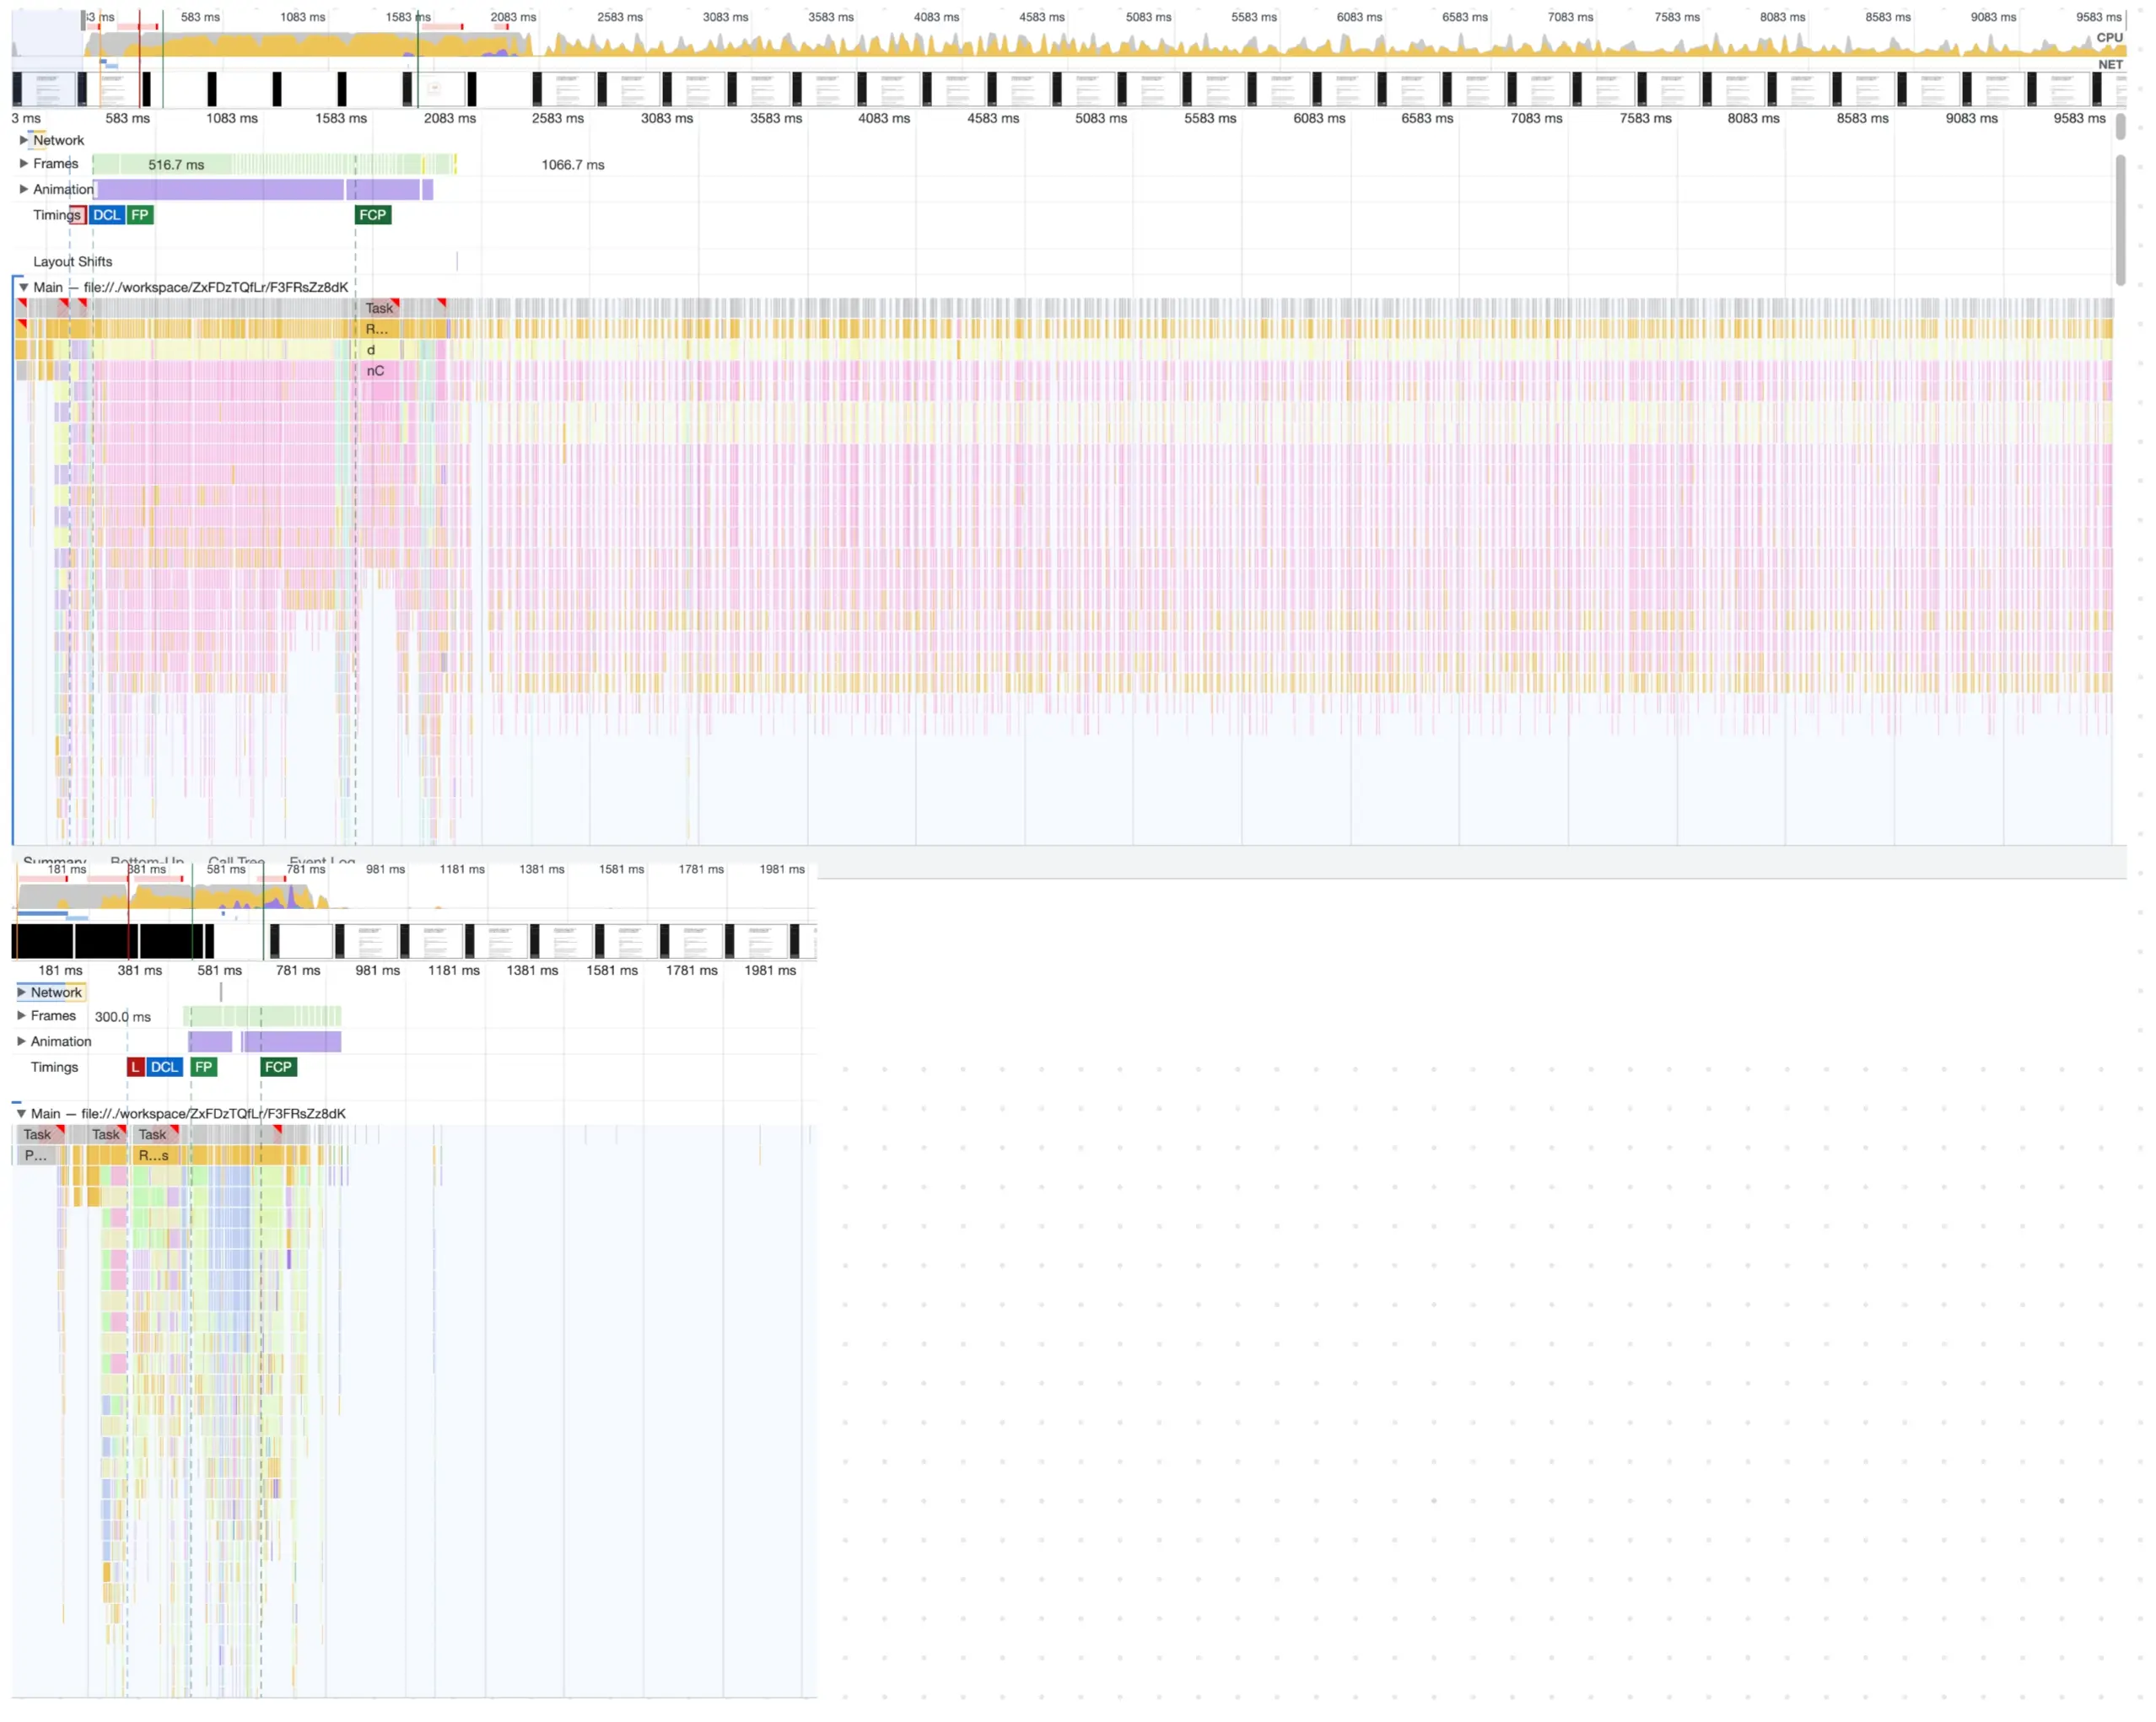Expand the Frames track in the bottom panel

(x=21, y=1015)
